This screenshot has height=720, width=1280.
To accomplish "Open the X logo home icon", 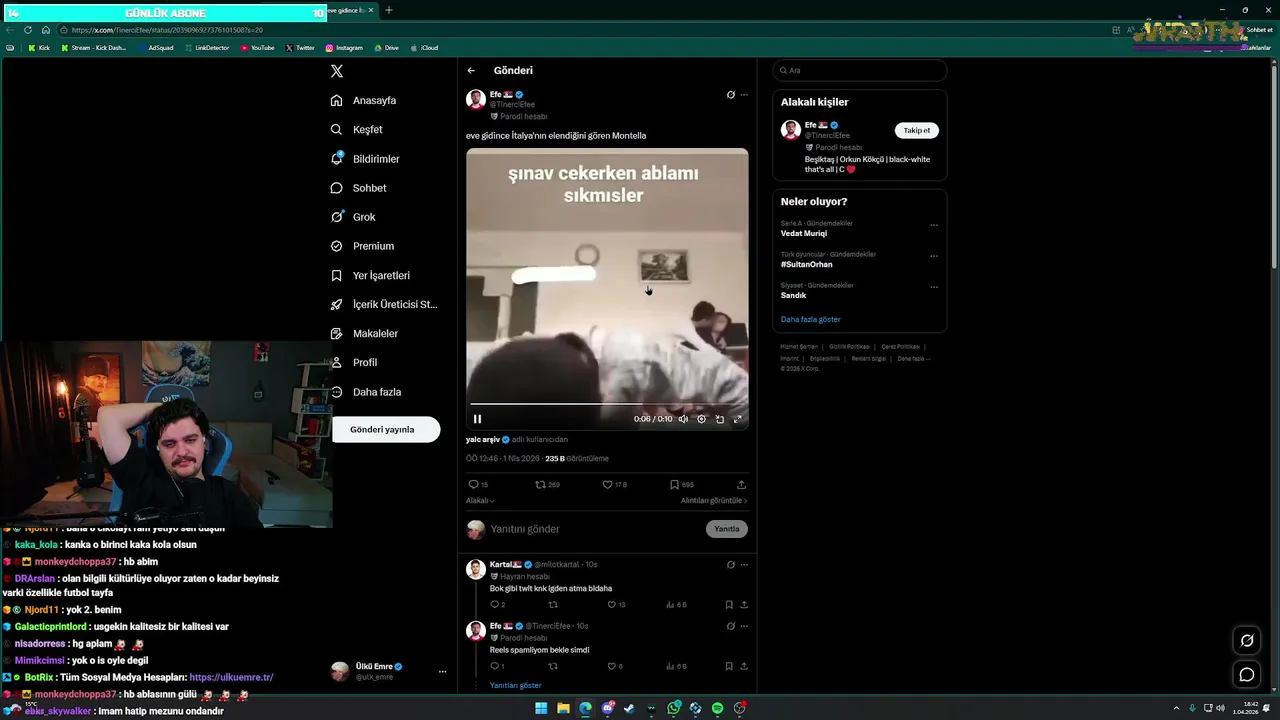I will tap(337, 71).
